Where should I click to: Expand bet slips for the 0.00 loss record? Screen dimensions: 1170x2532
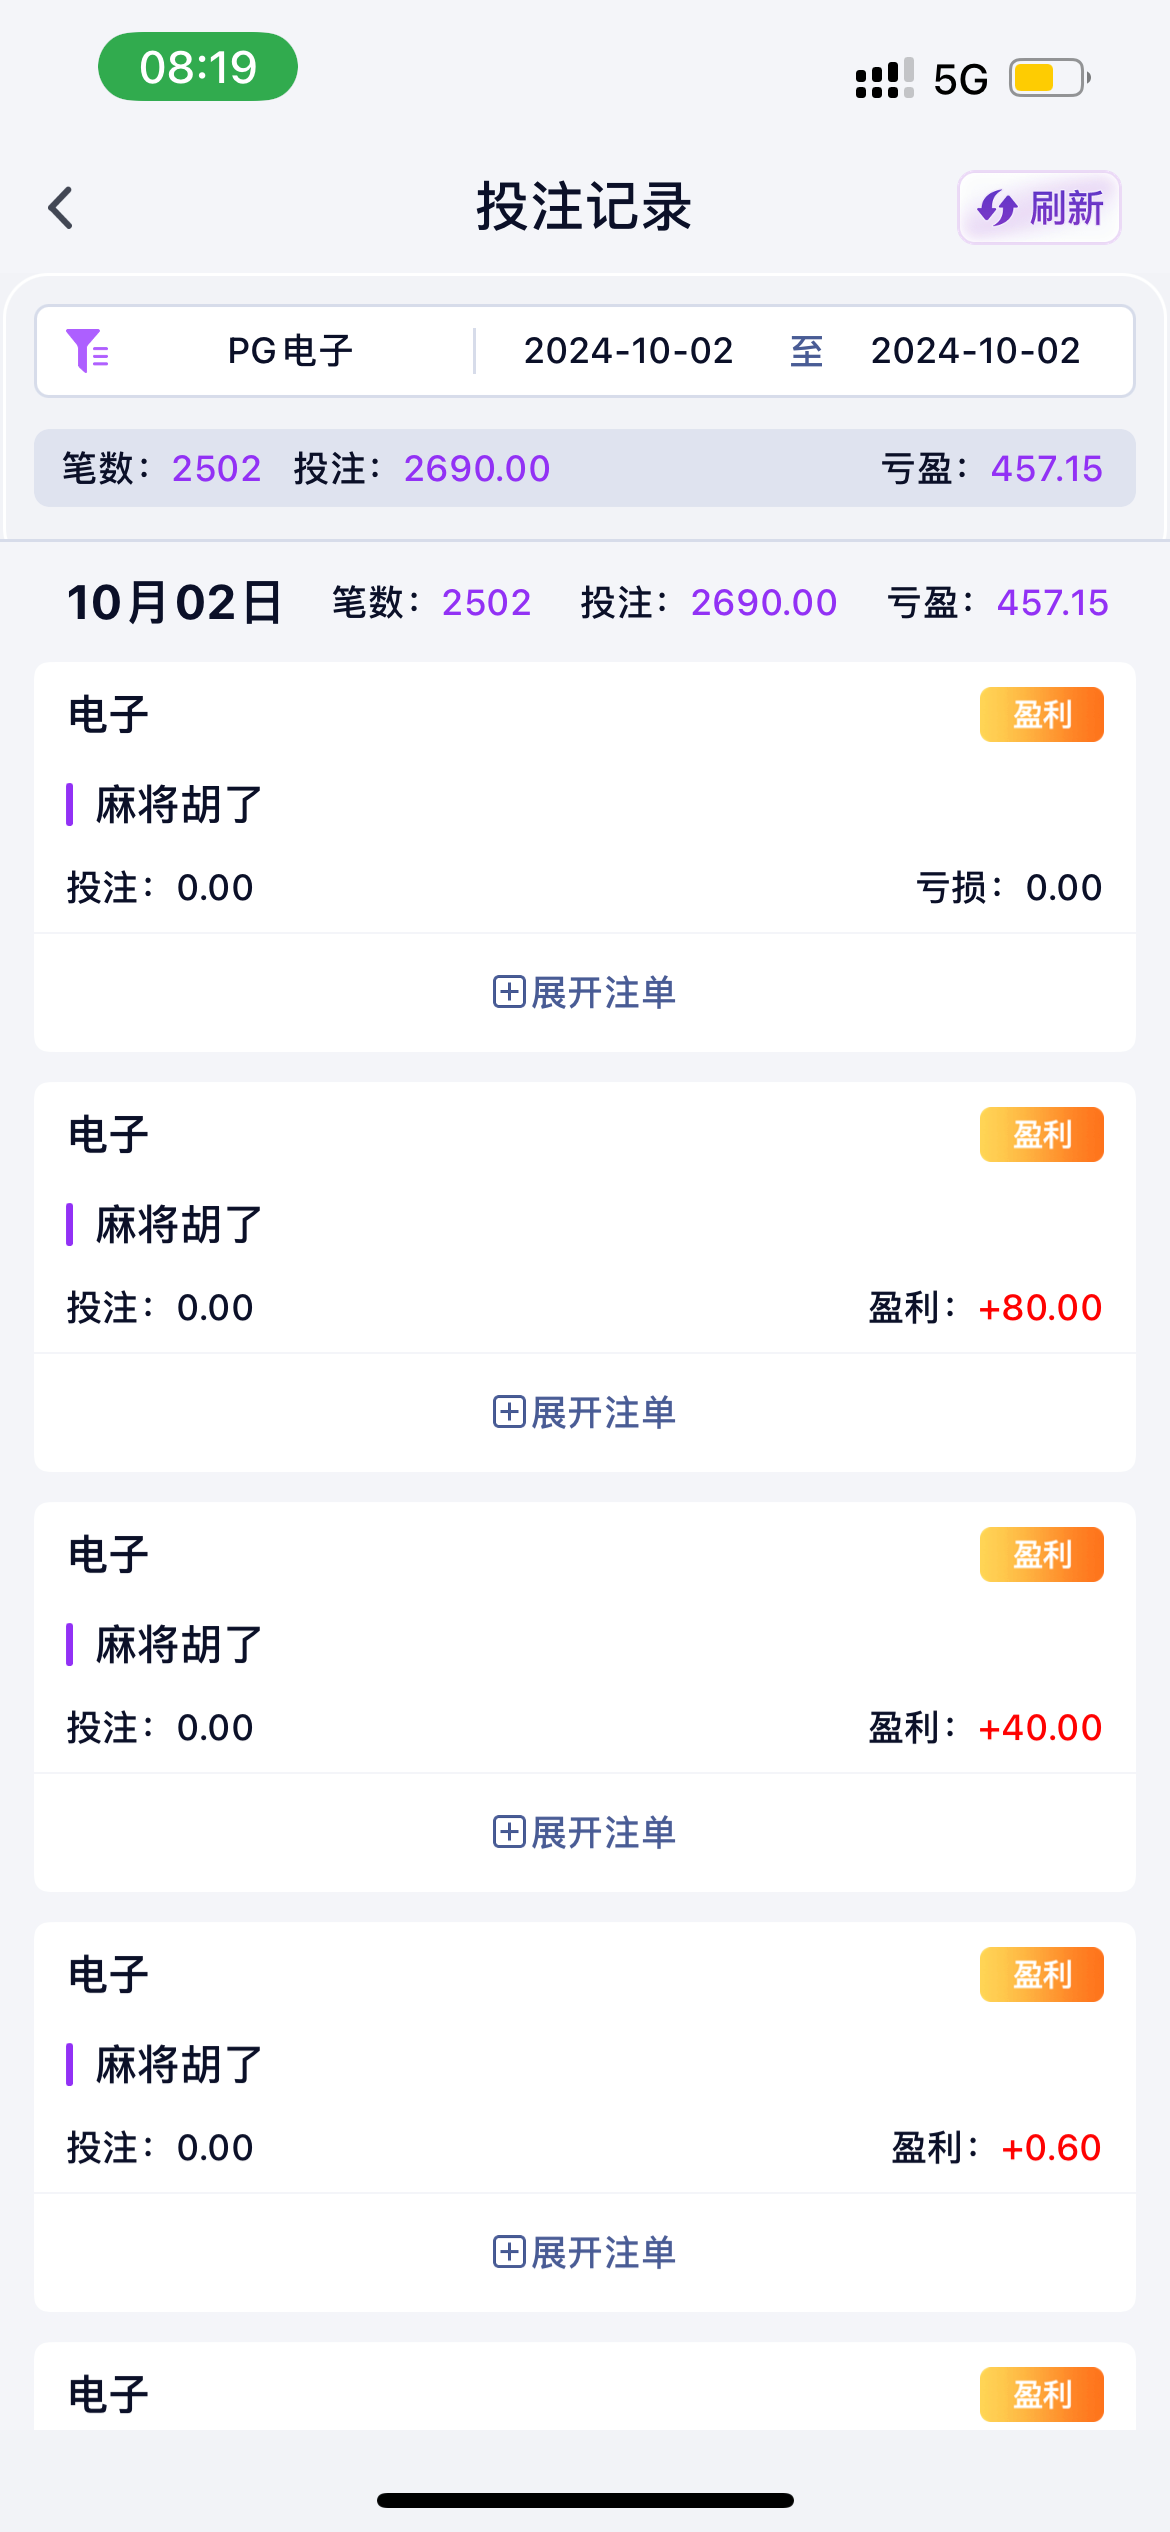(585, 993)
